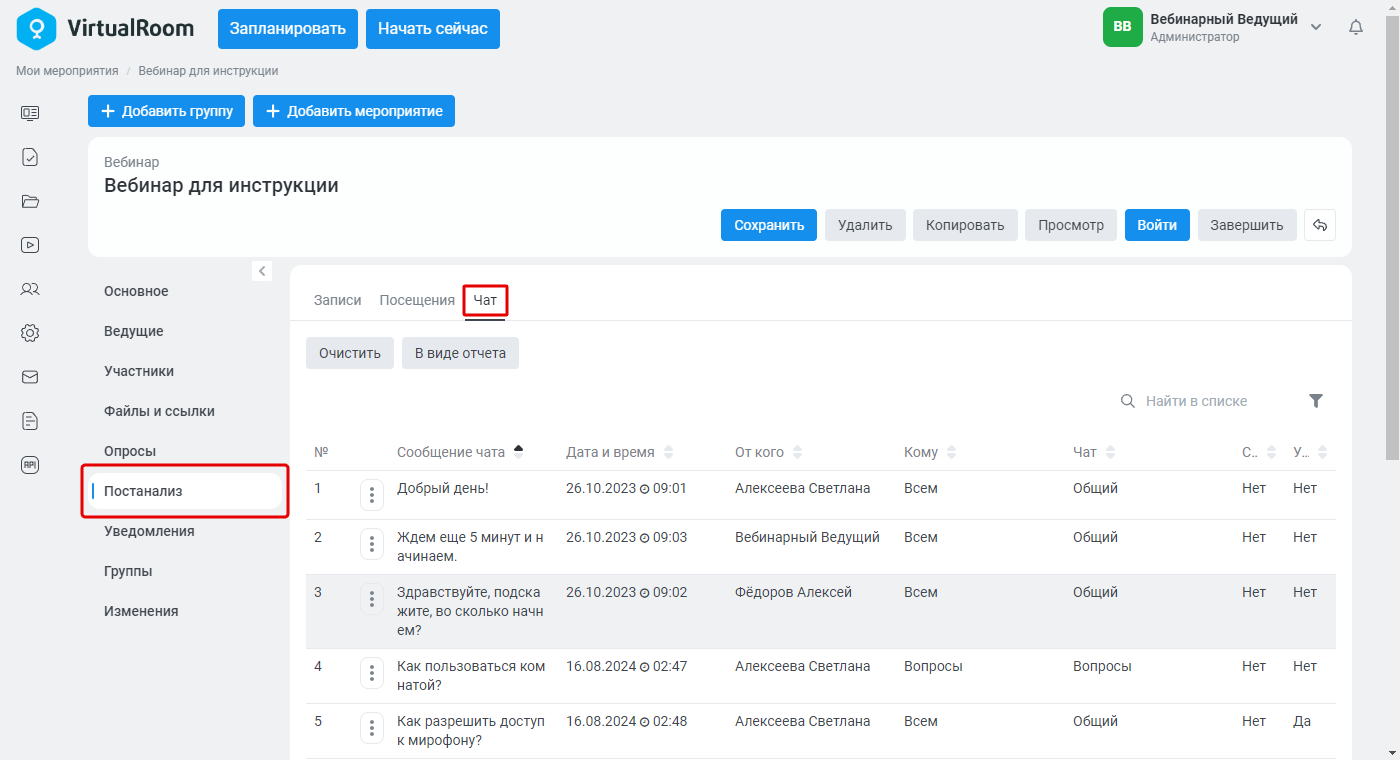
Task: Open three-dot menu for "Как разрешить доступ" row
Action: click(372, 727)
